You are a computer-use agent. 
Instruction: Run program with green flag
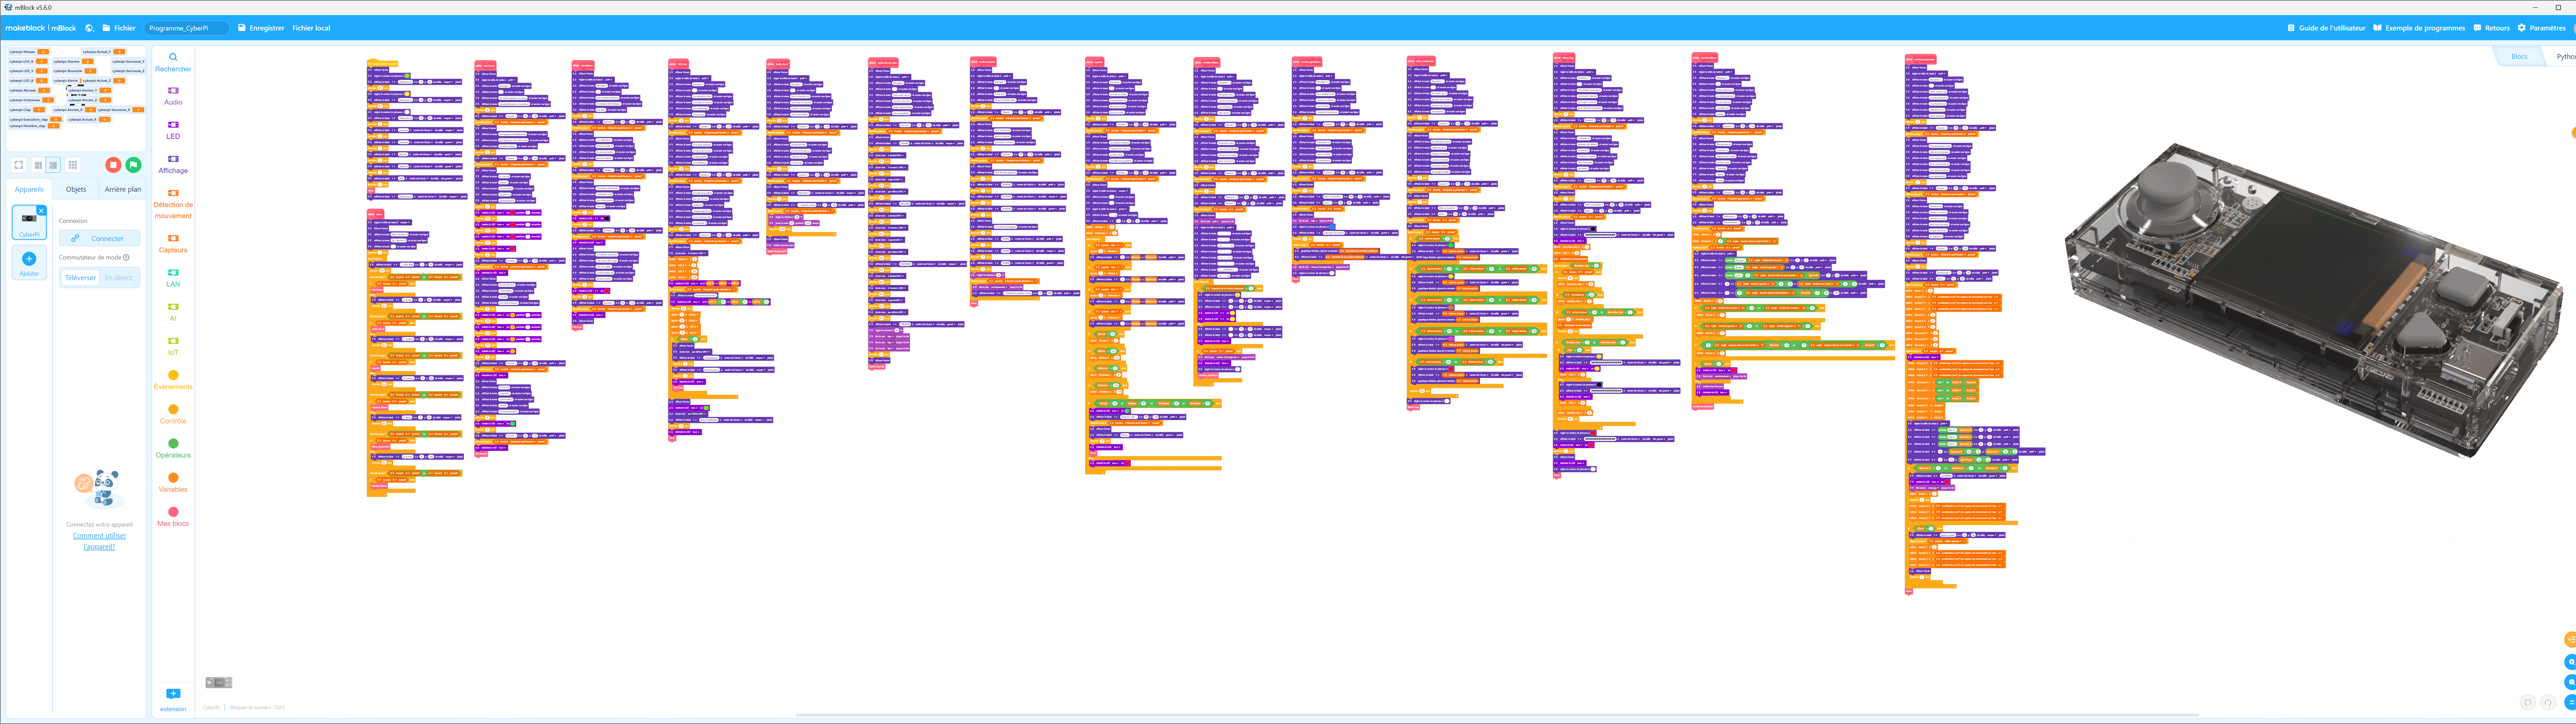coord(134,165)
